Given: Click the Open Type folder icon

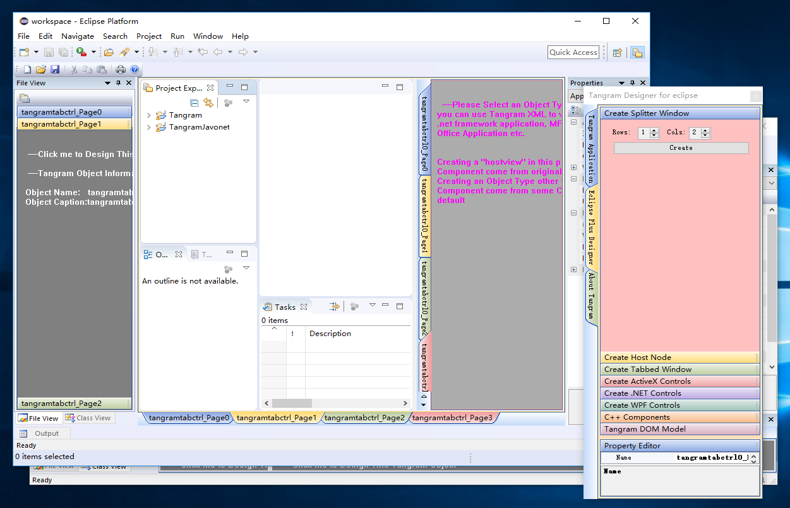Looking at the screenshot, I should [108, 52].
